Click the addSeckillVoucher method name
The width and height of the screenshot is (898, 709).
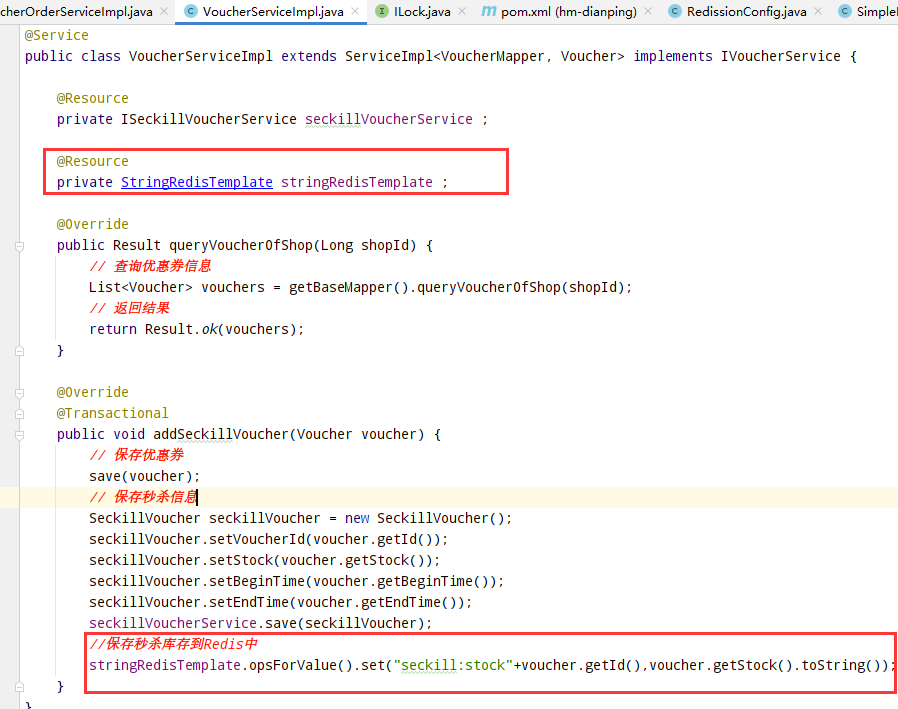coord(221,434)
